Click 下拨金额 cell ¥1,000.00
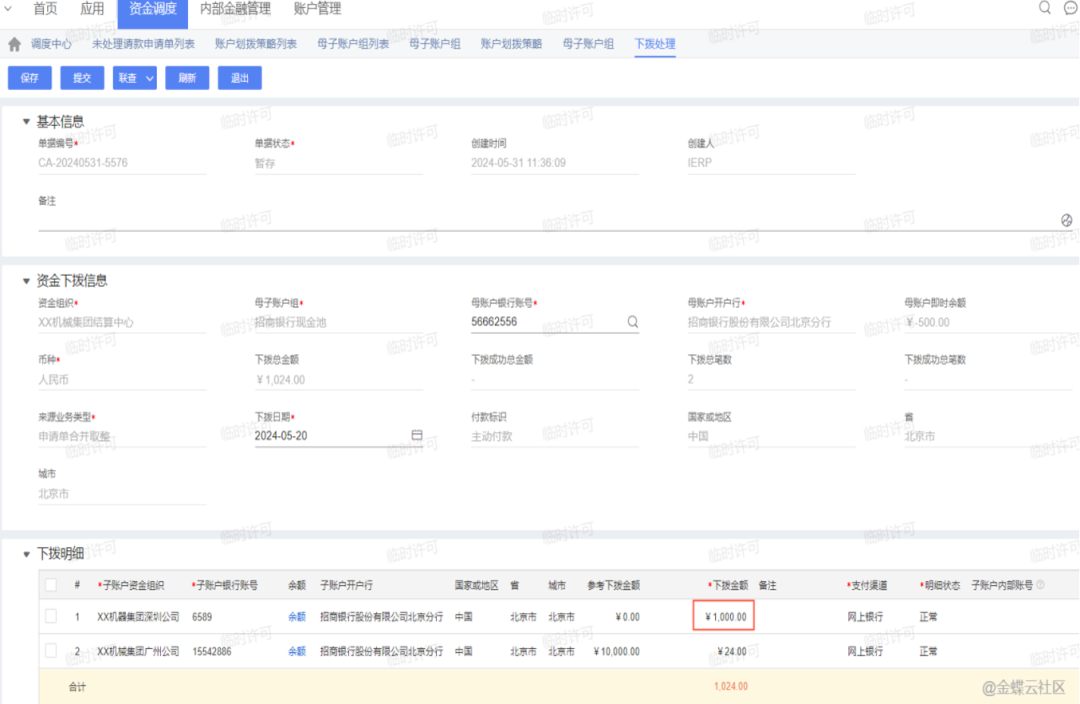The height and width of the screenshot is (704, 1080). tap(724, 617)
